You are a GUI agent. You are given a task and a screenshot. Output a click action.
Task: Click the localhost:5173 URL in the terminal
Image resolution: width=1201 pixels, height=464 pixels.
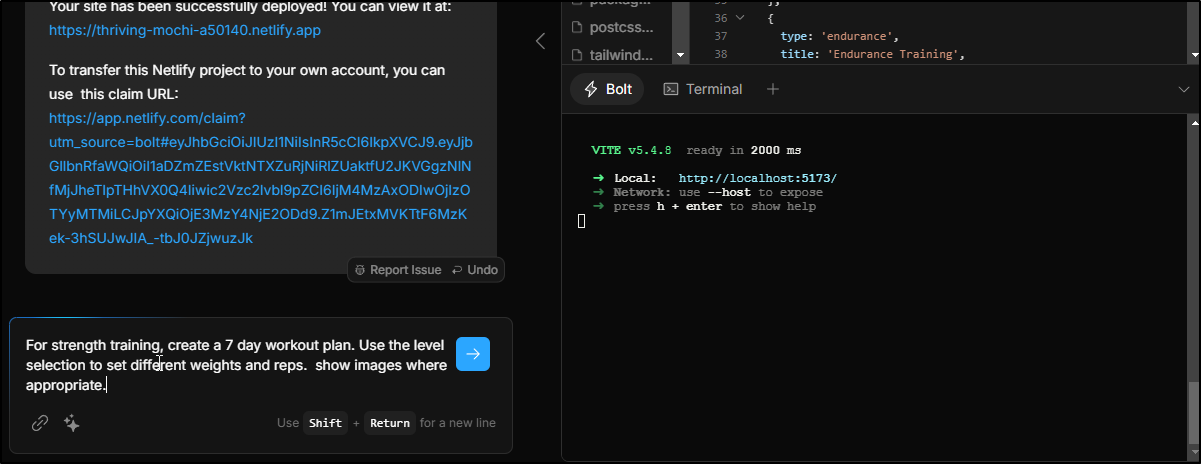[x=757, y=178]
